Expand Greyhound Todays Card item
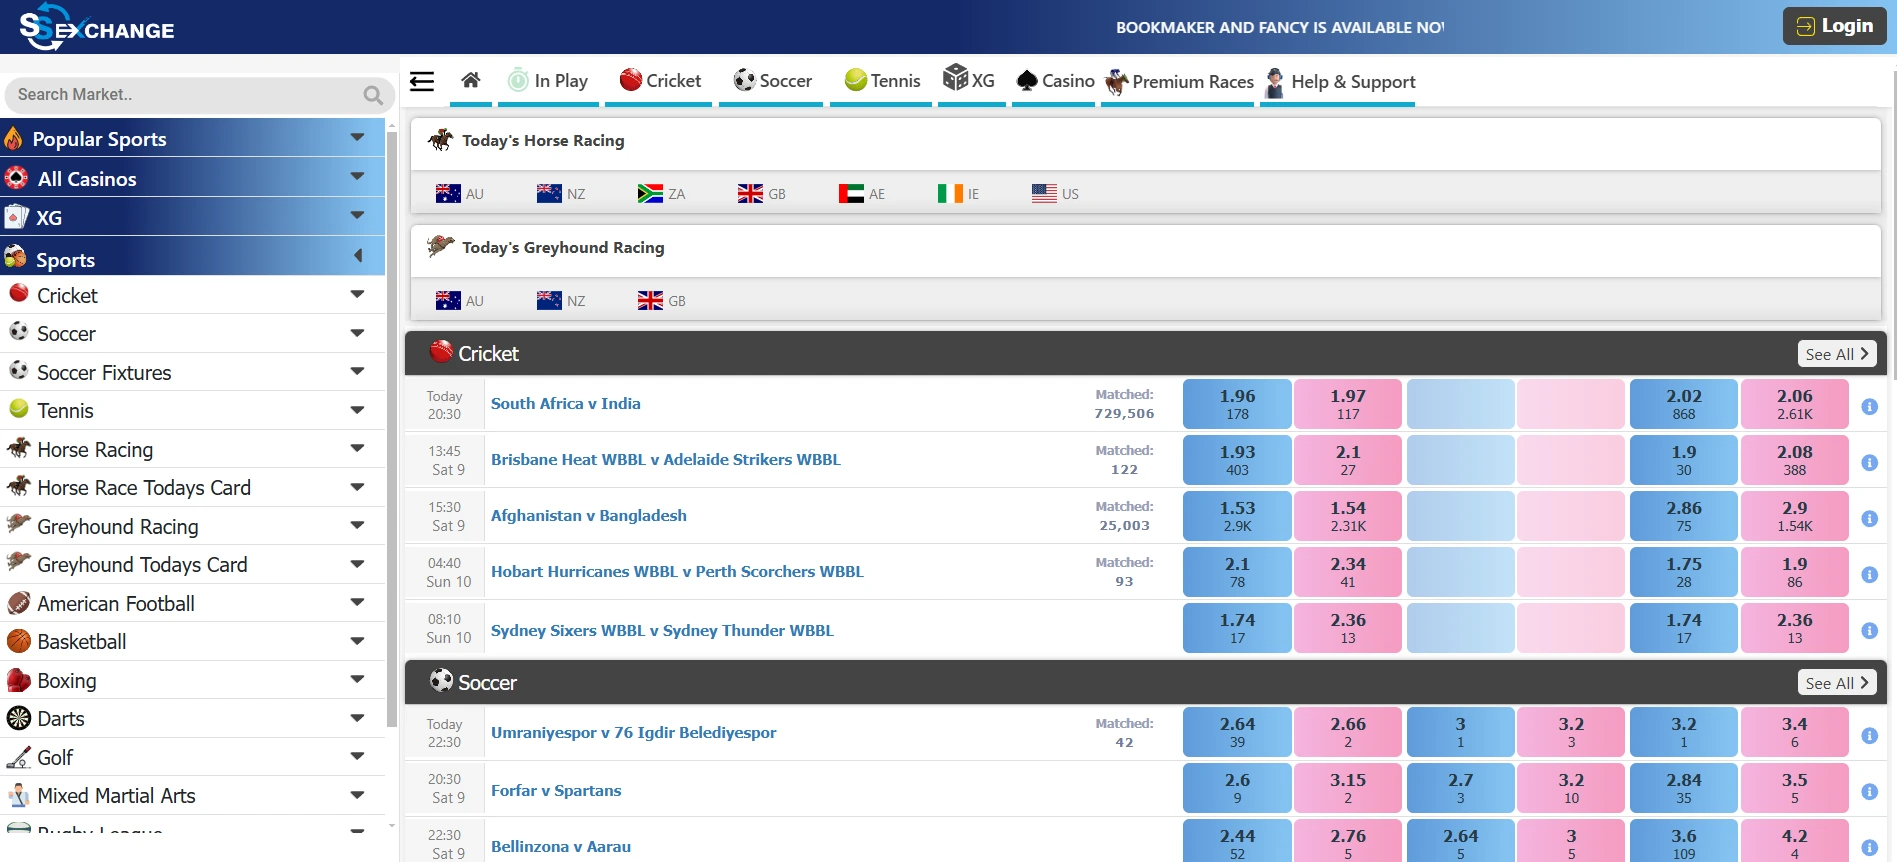Image resolution: width=1897 pixels, height=862 pixels. coord(192,564)
